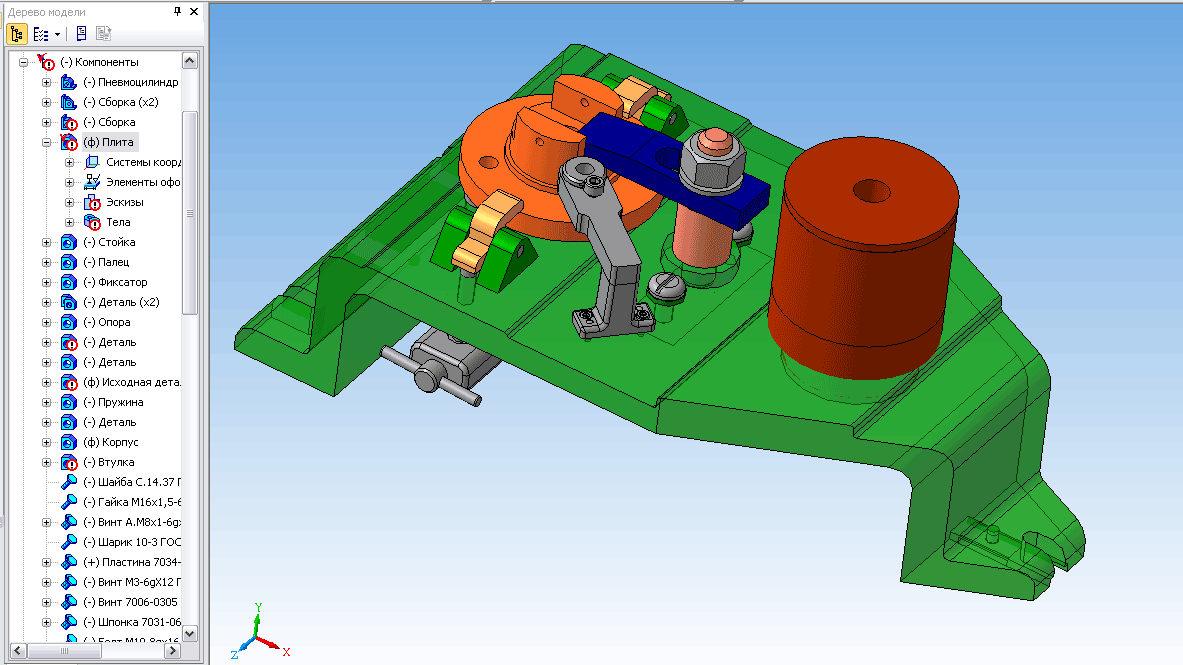Toggle the model tree structure view button
This screenshot has width=1183, height=665.
[17, 34]
